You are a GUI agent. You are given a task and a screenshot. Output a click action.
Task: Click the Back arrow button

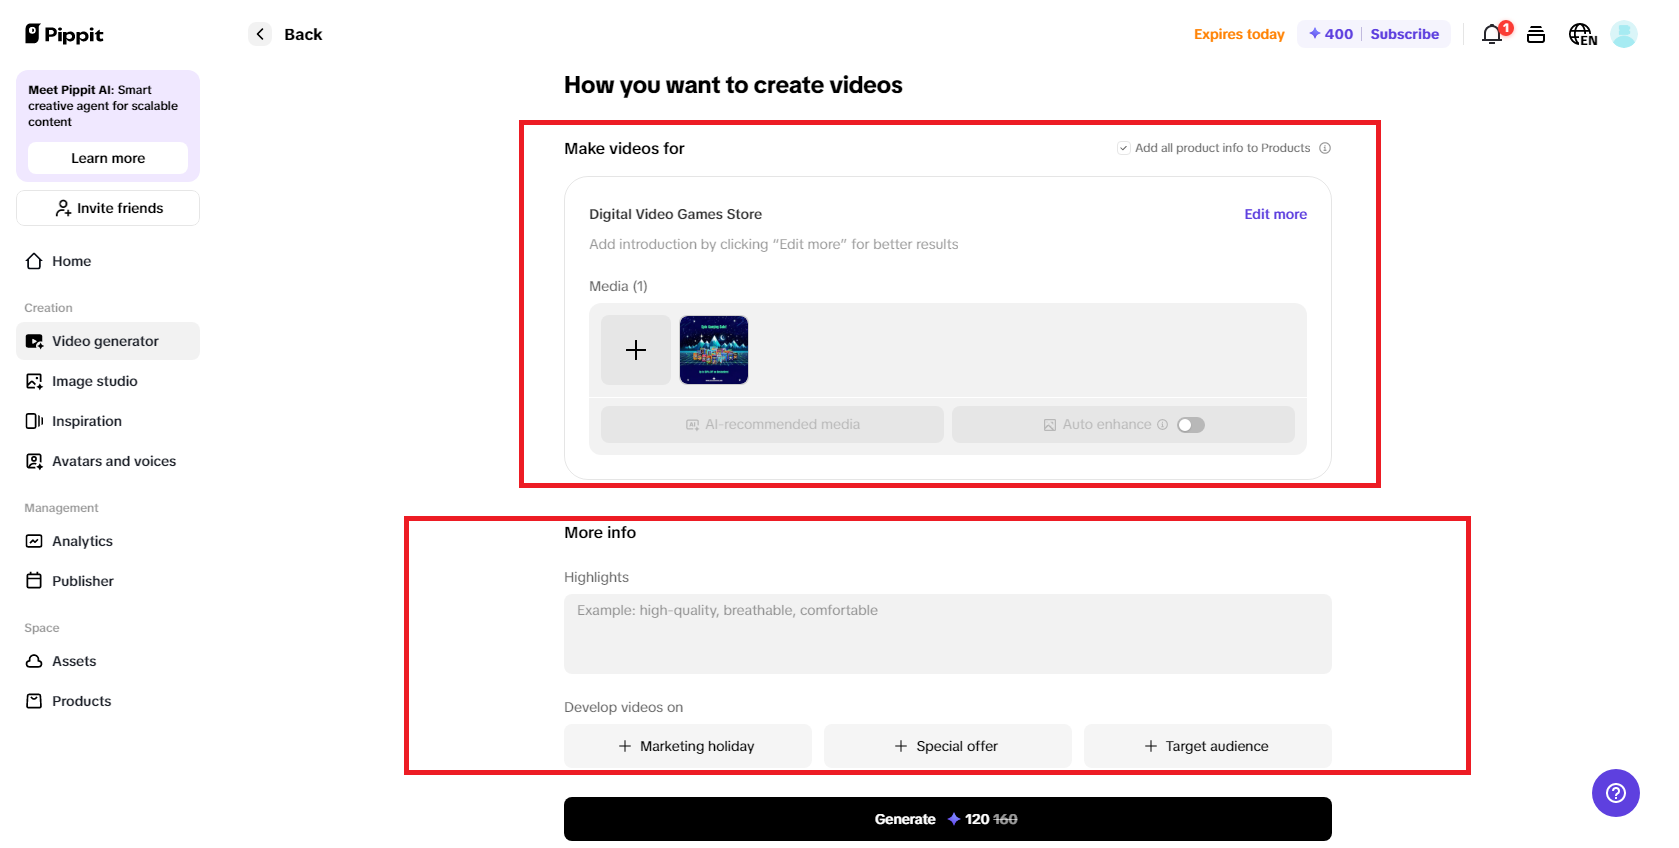(x=260, y=34)
